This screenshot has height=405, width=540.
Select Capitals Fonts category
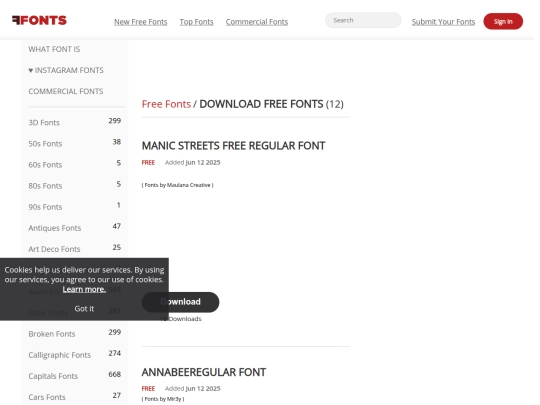point(53,376)
